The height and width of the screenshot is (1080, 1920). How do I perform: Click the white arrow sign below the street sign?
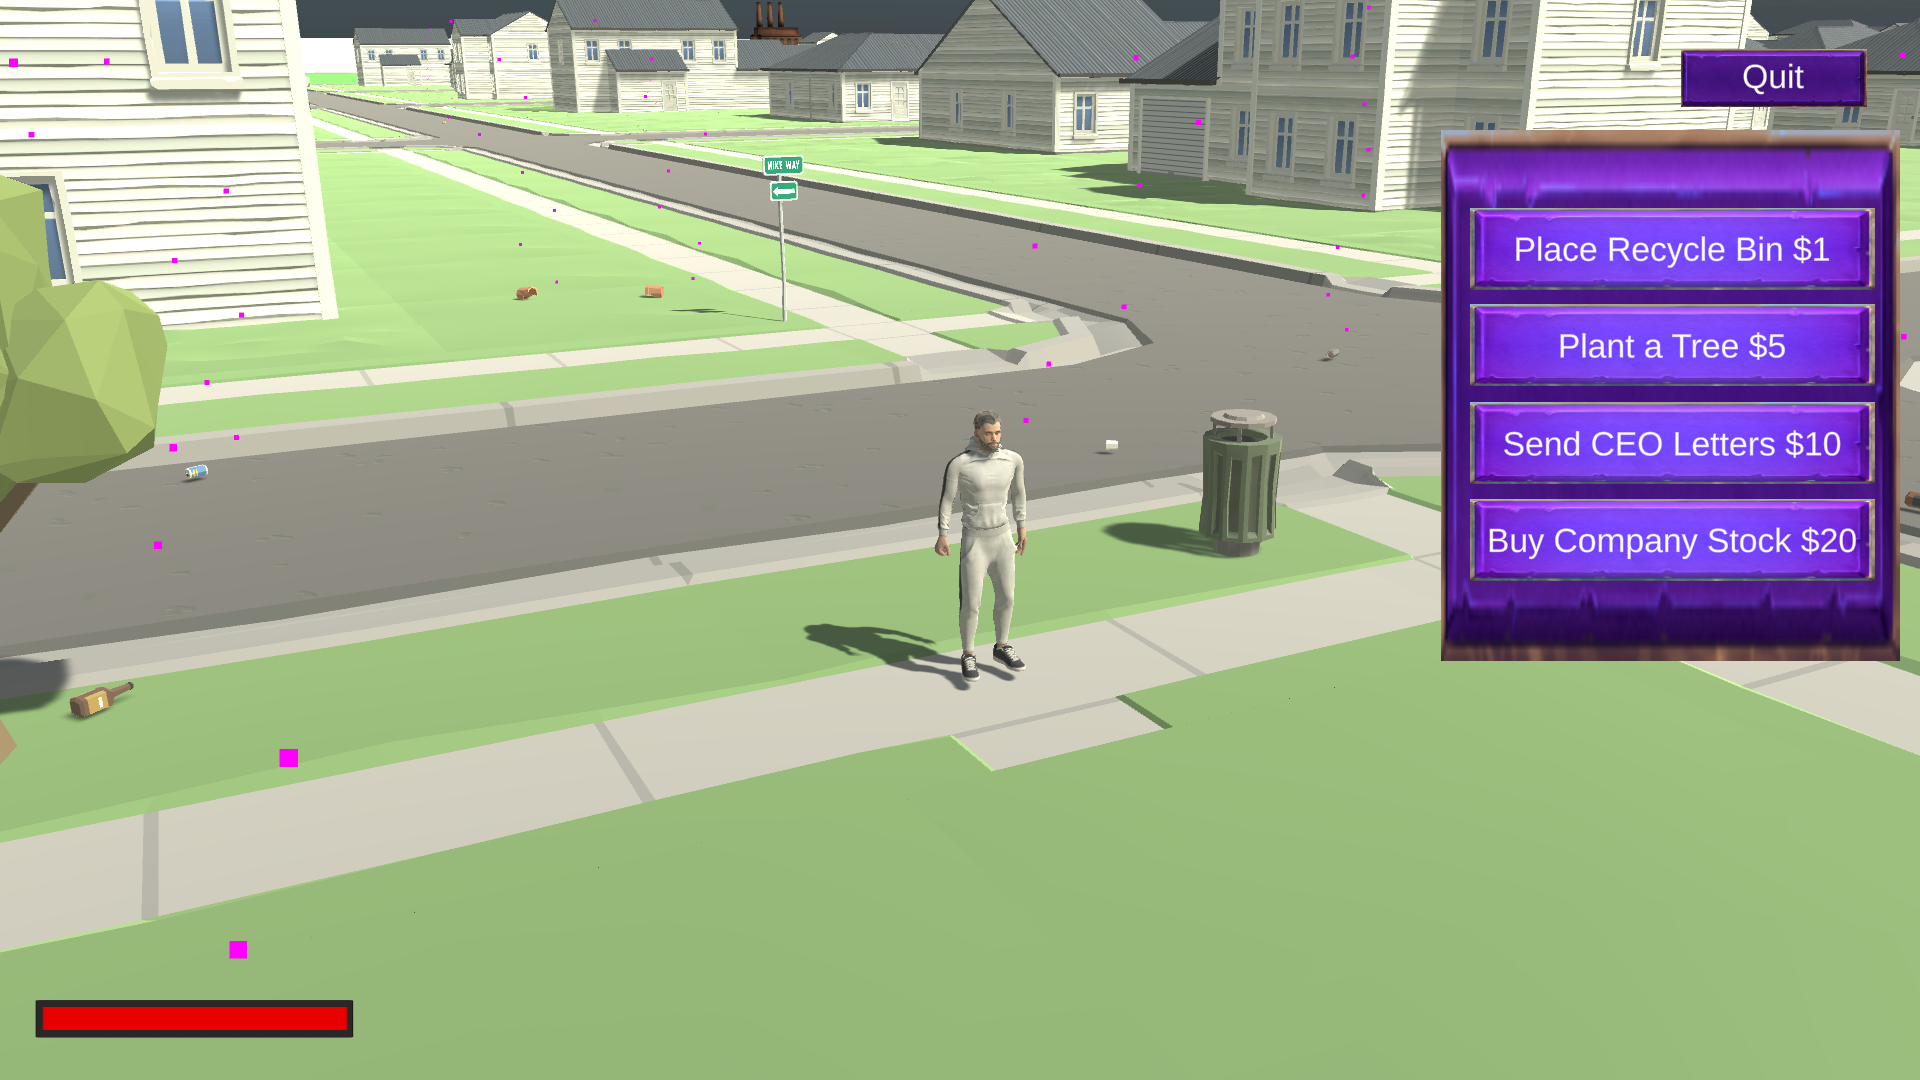click(x=783, y=190)
